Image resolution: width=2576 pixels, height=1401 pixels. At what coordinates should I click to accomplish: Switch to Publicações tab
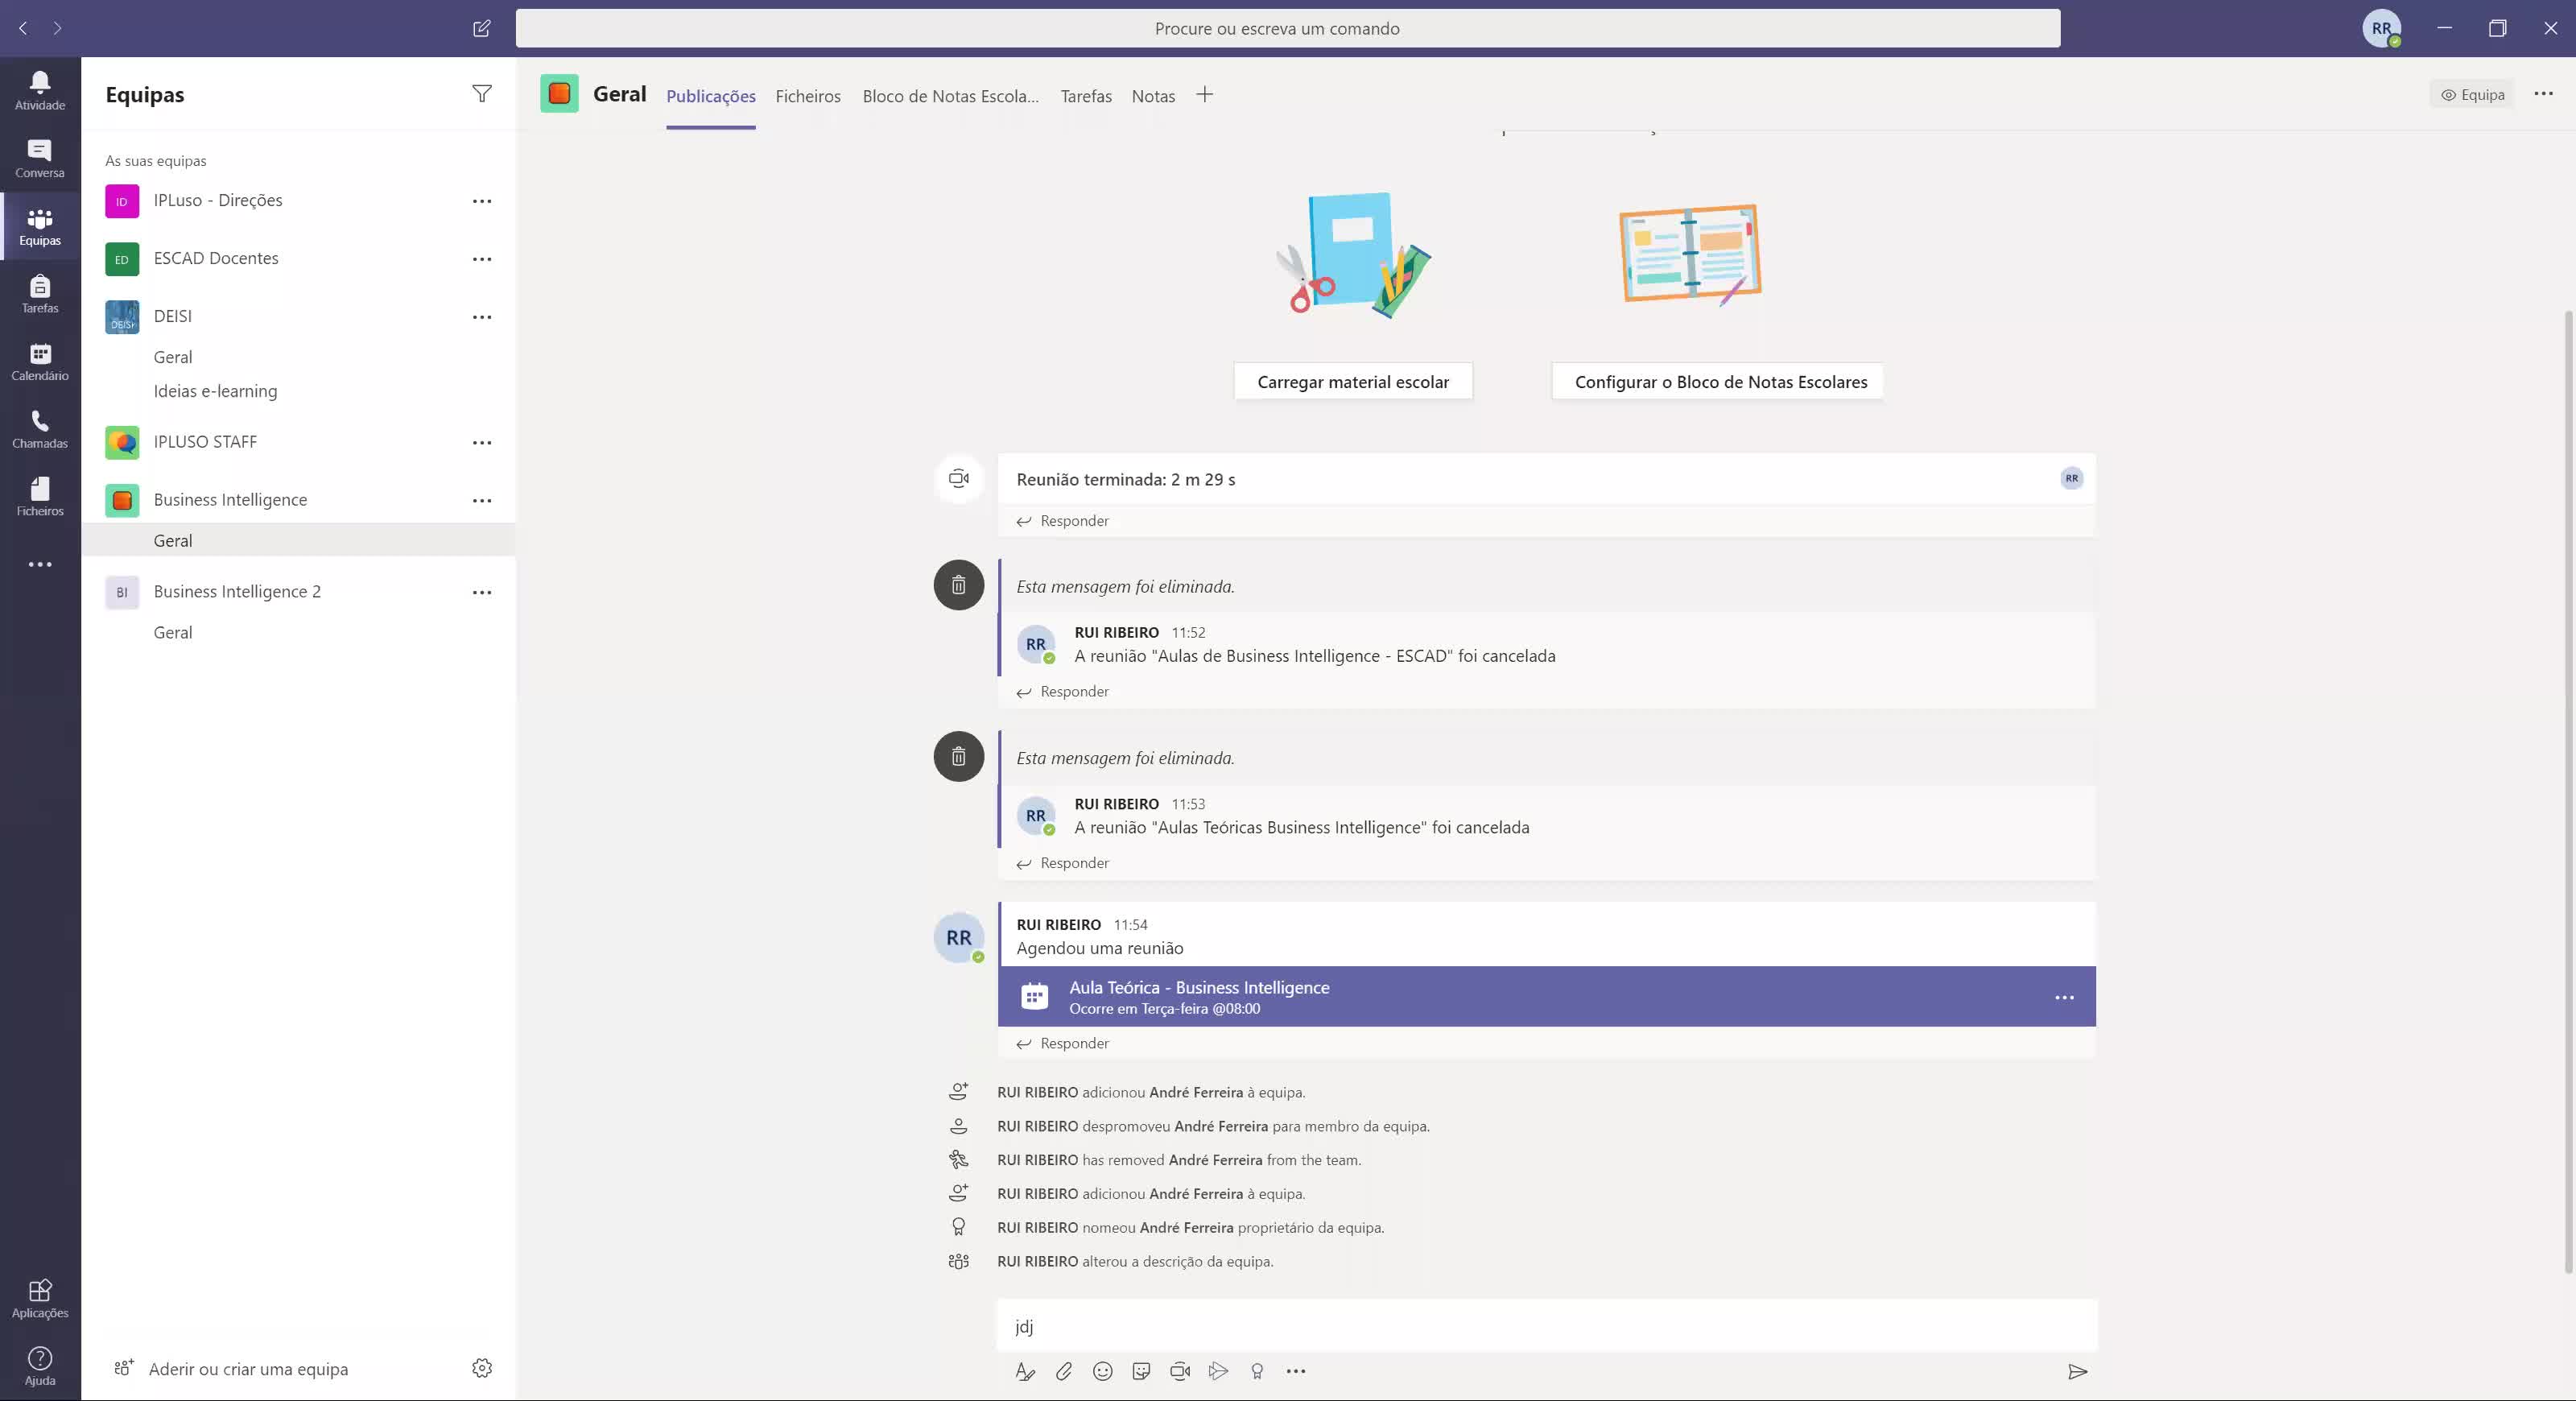711,96
